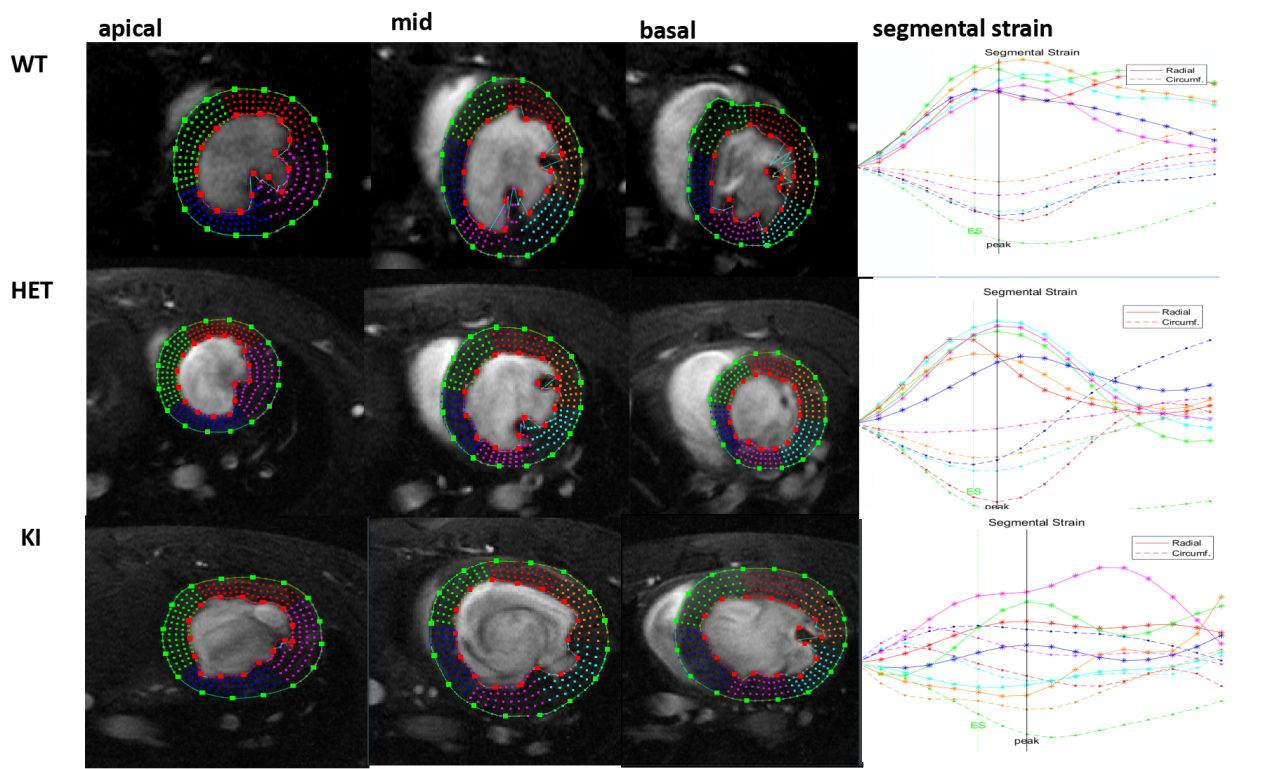Image resolution: width=1268 pixels, height=769 pixels.
Task: Select the WT mid MRI slice image
Action: (498, 155)
